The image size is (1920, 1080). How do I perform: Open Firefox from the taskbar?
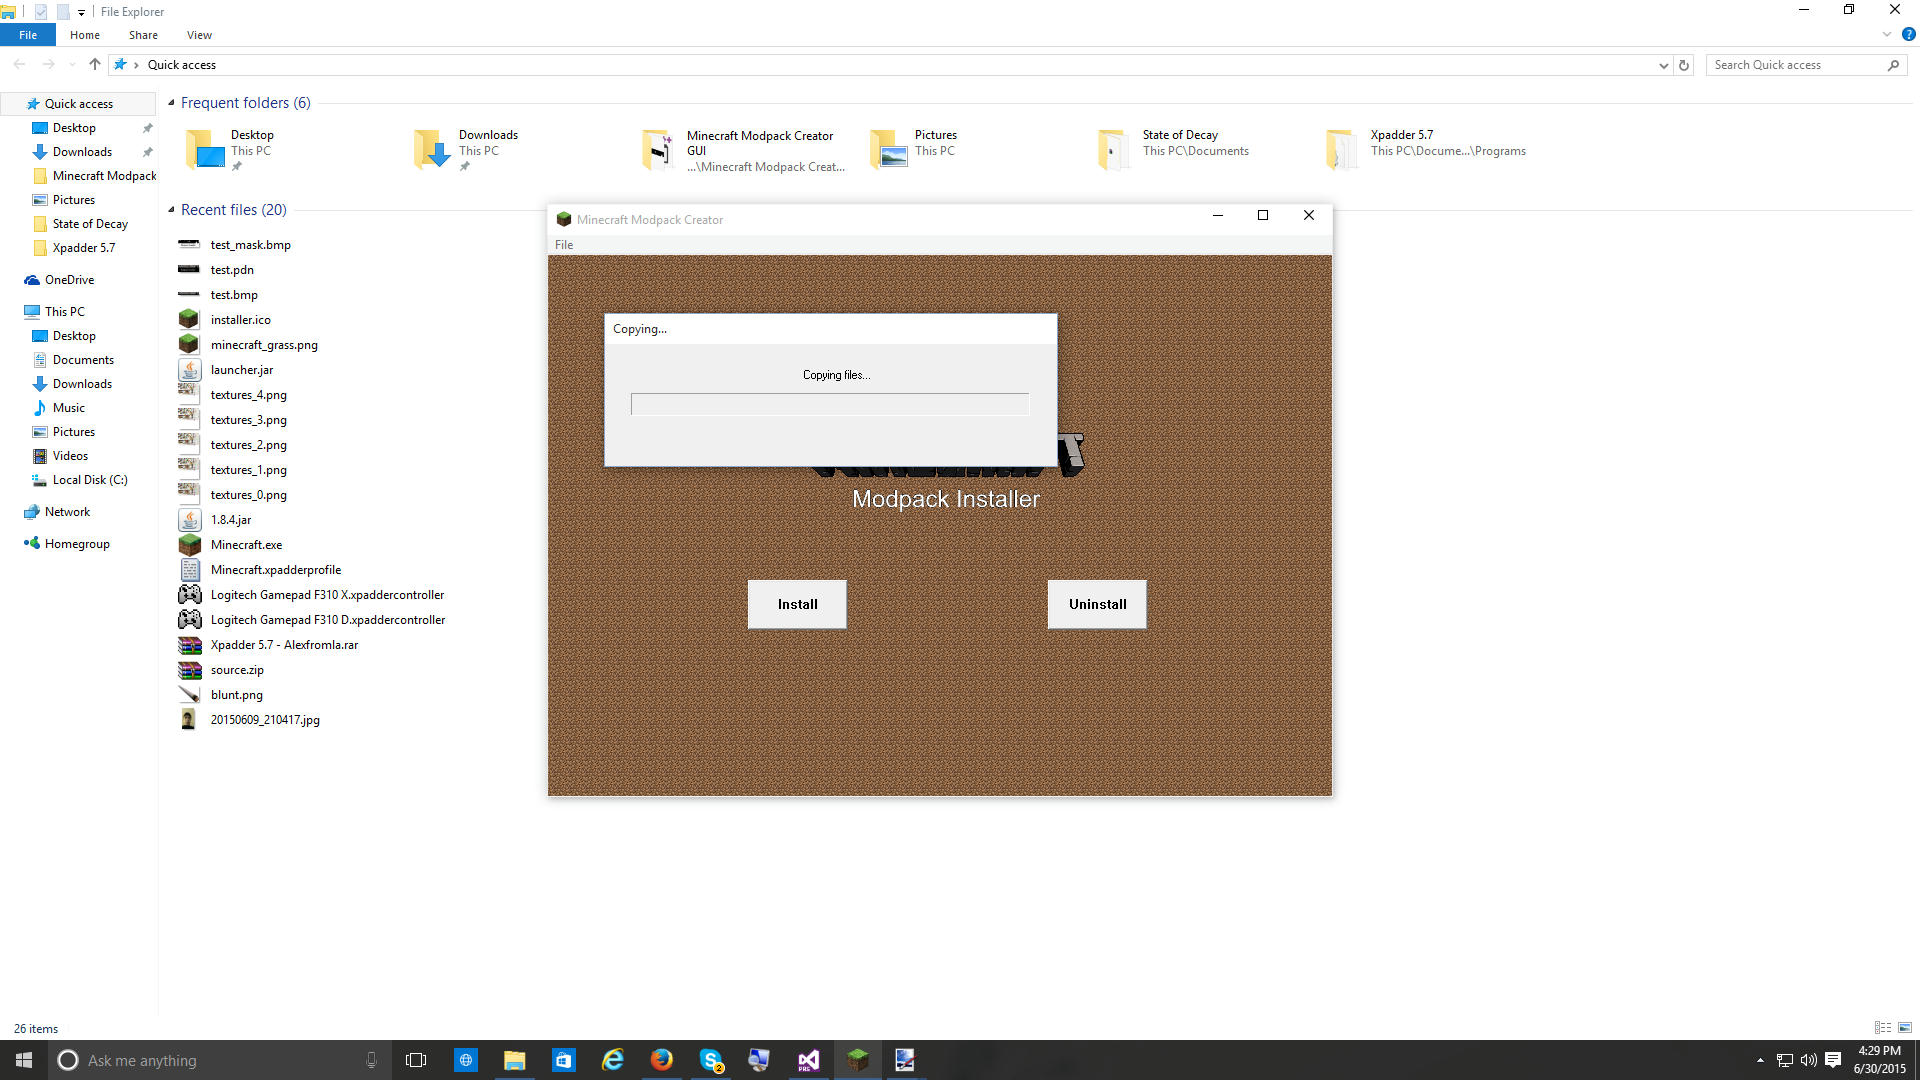coord(661,1060)
